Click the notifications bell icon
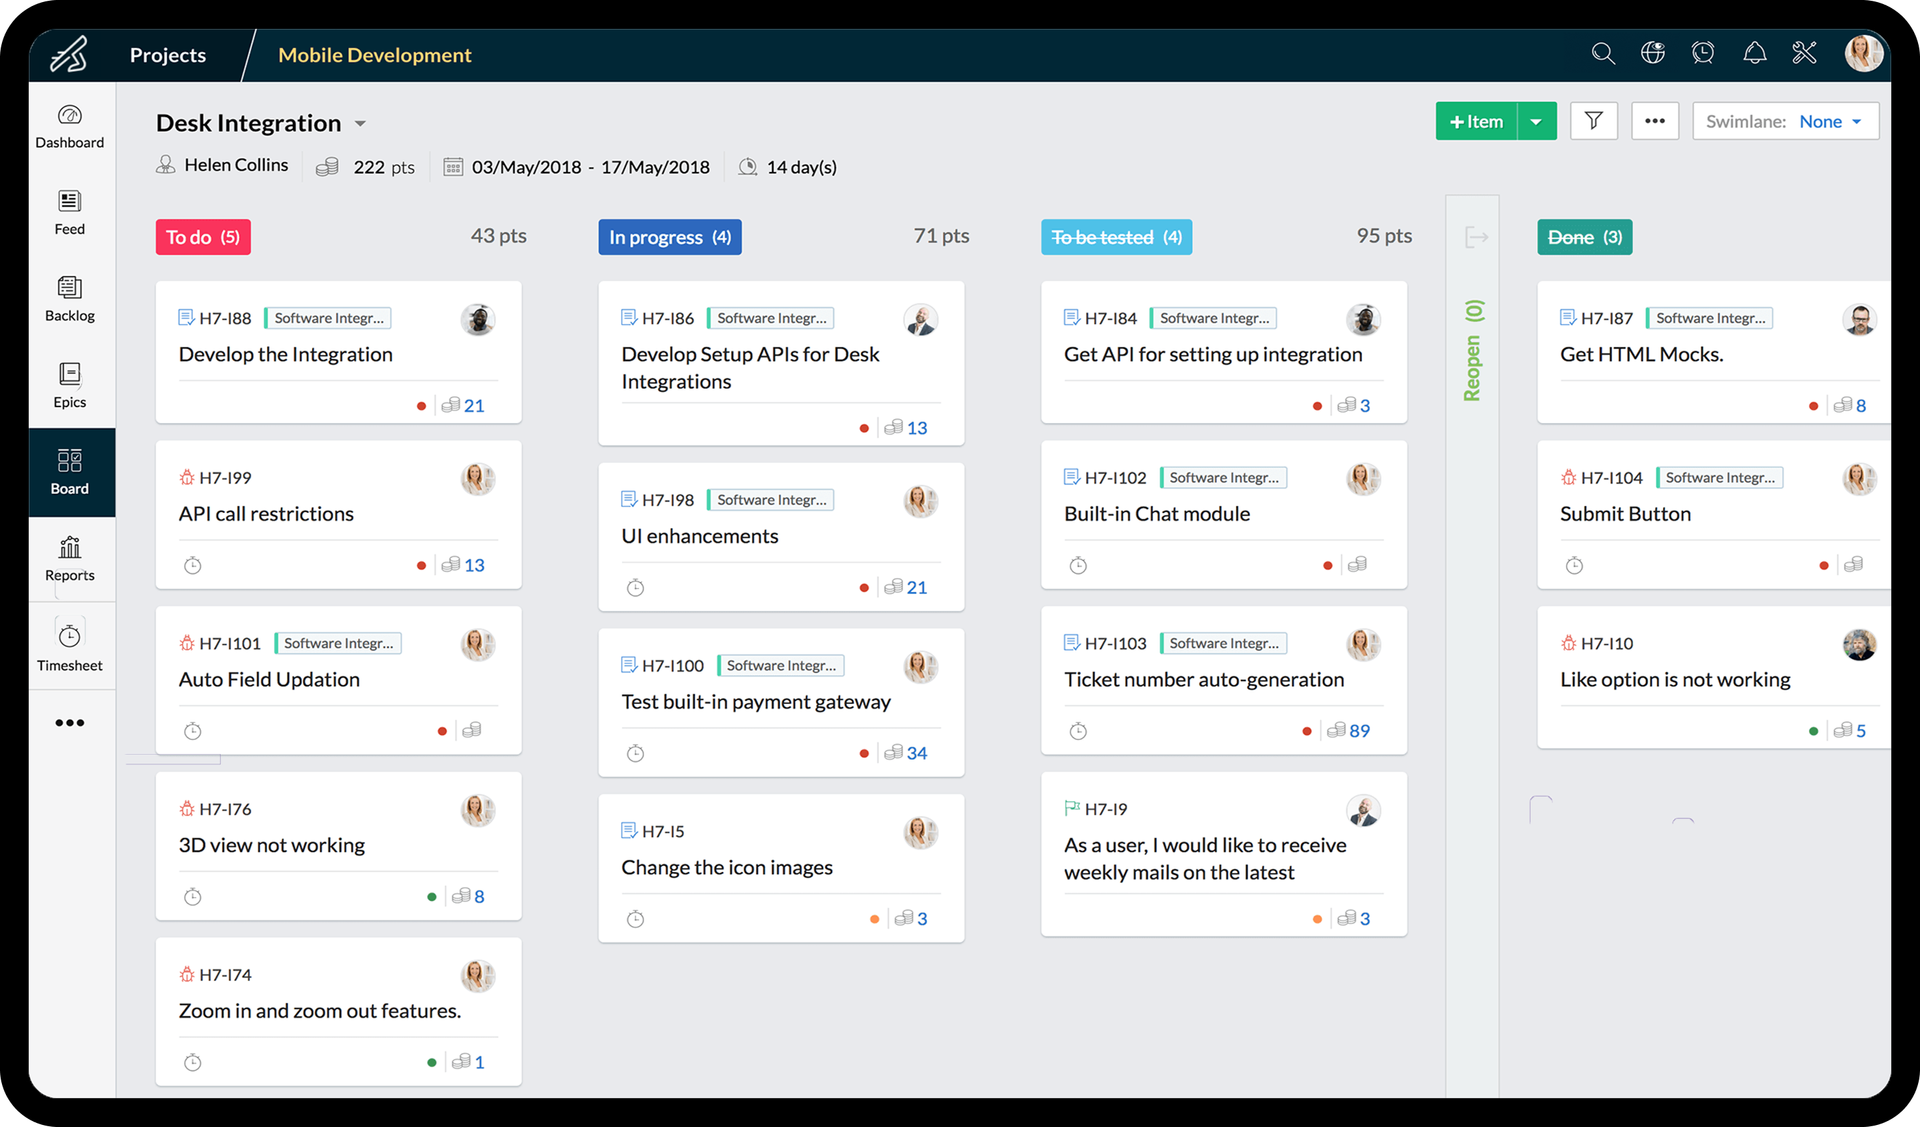1920x1127 pixels. point(1754,54)
